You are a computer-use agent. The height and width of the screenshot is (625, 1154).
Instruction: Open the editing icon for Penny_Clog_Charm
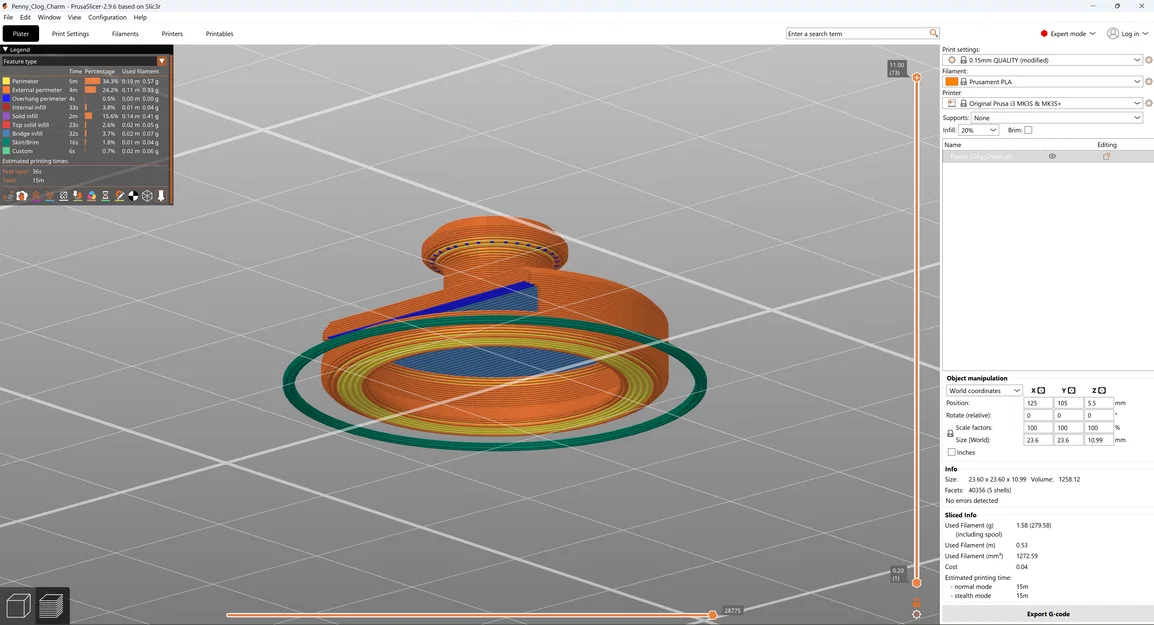1106,157
